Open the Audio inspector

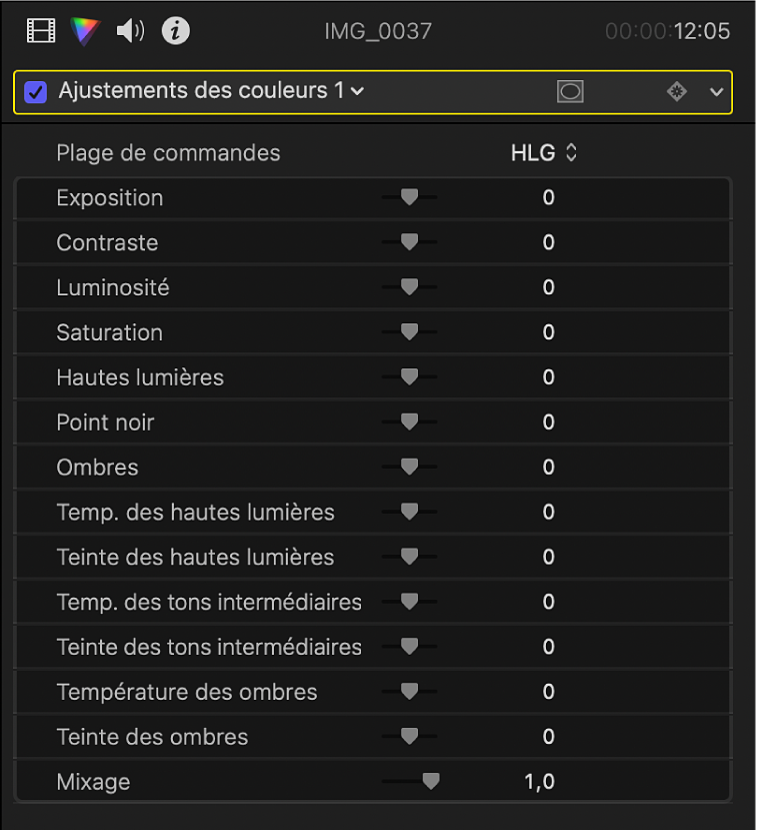[x=129, y=30]
